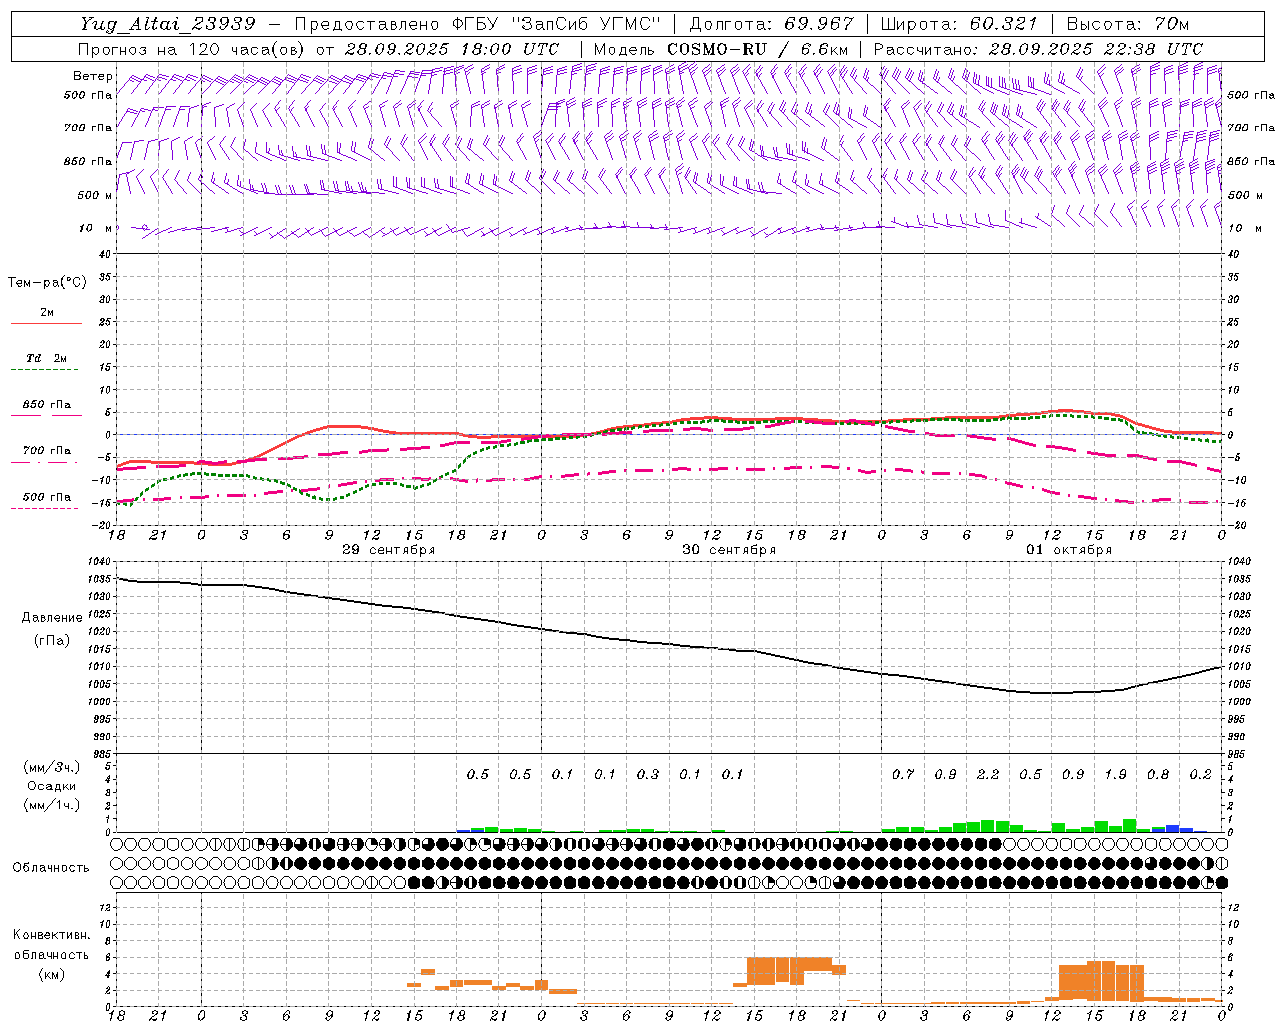This screenshot has width=1280, height=1024.
Task: Click the '500 гПа' temperature legend entry
Action: (x=46, y=497)
